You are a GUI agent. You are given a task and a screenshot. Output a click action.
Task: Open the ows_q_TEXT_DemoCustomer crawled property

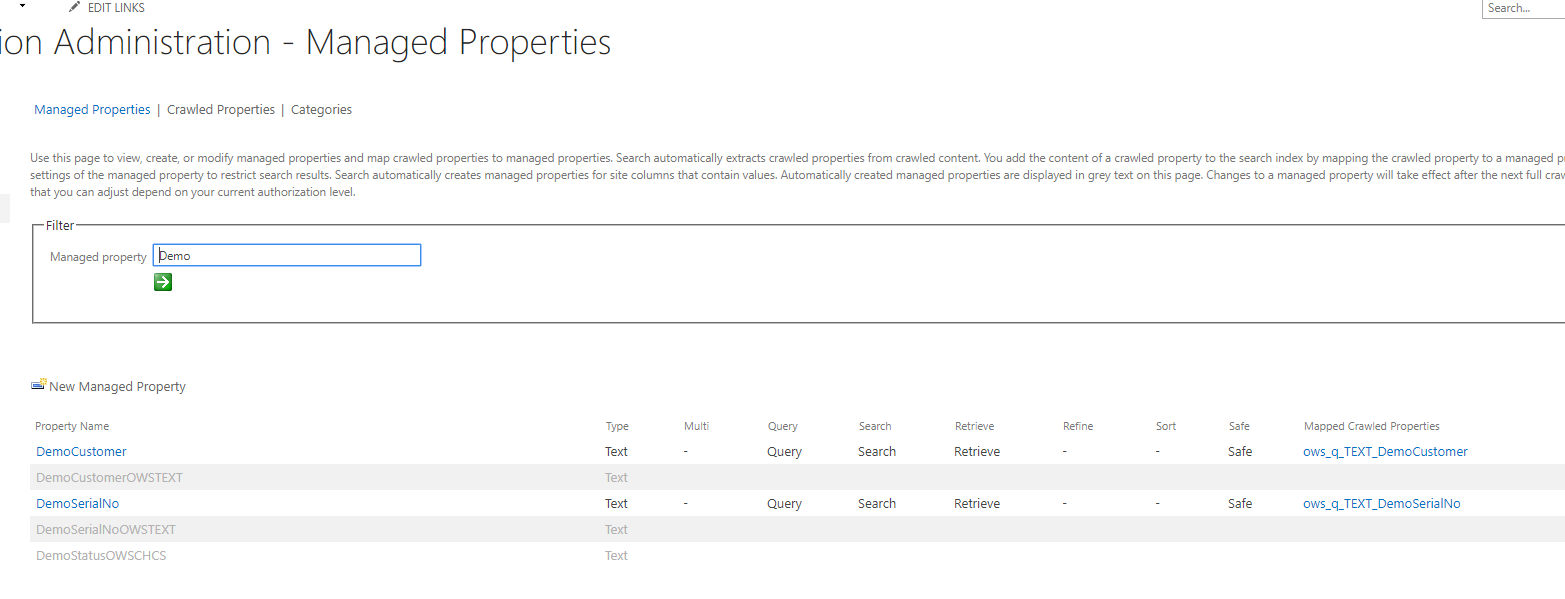1385,451
